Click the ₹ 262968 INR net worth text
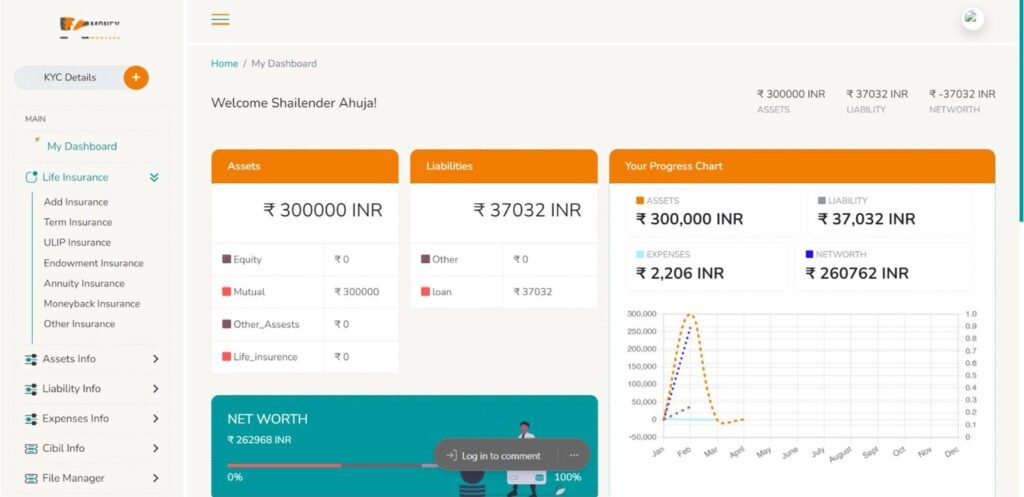This screenshot has height=497, width=1024. 259,440
